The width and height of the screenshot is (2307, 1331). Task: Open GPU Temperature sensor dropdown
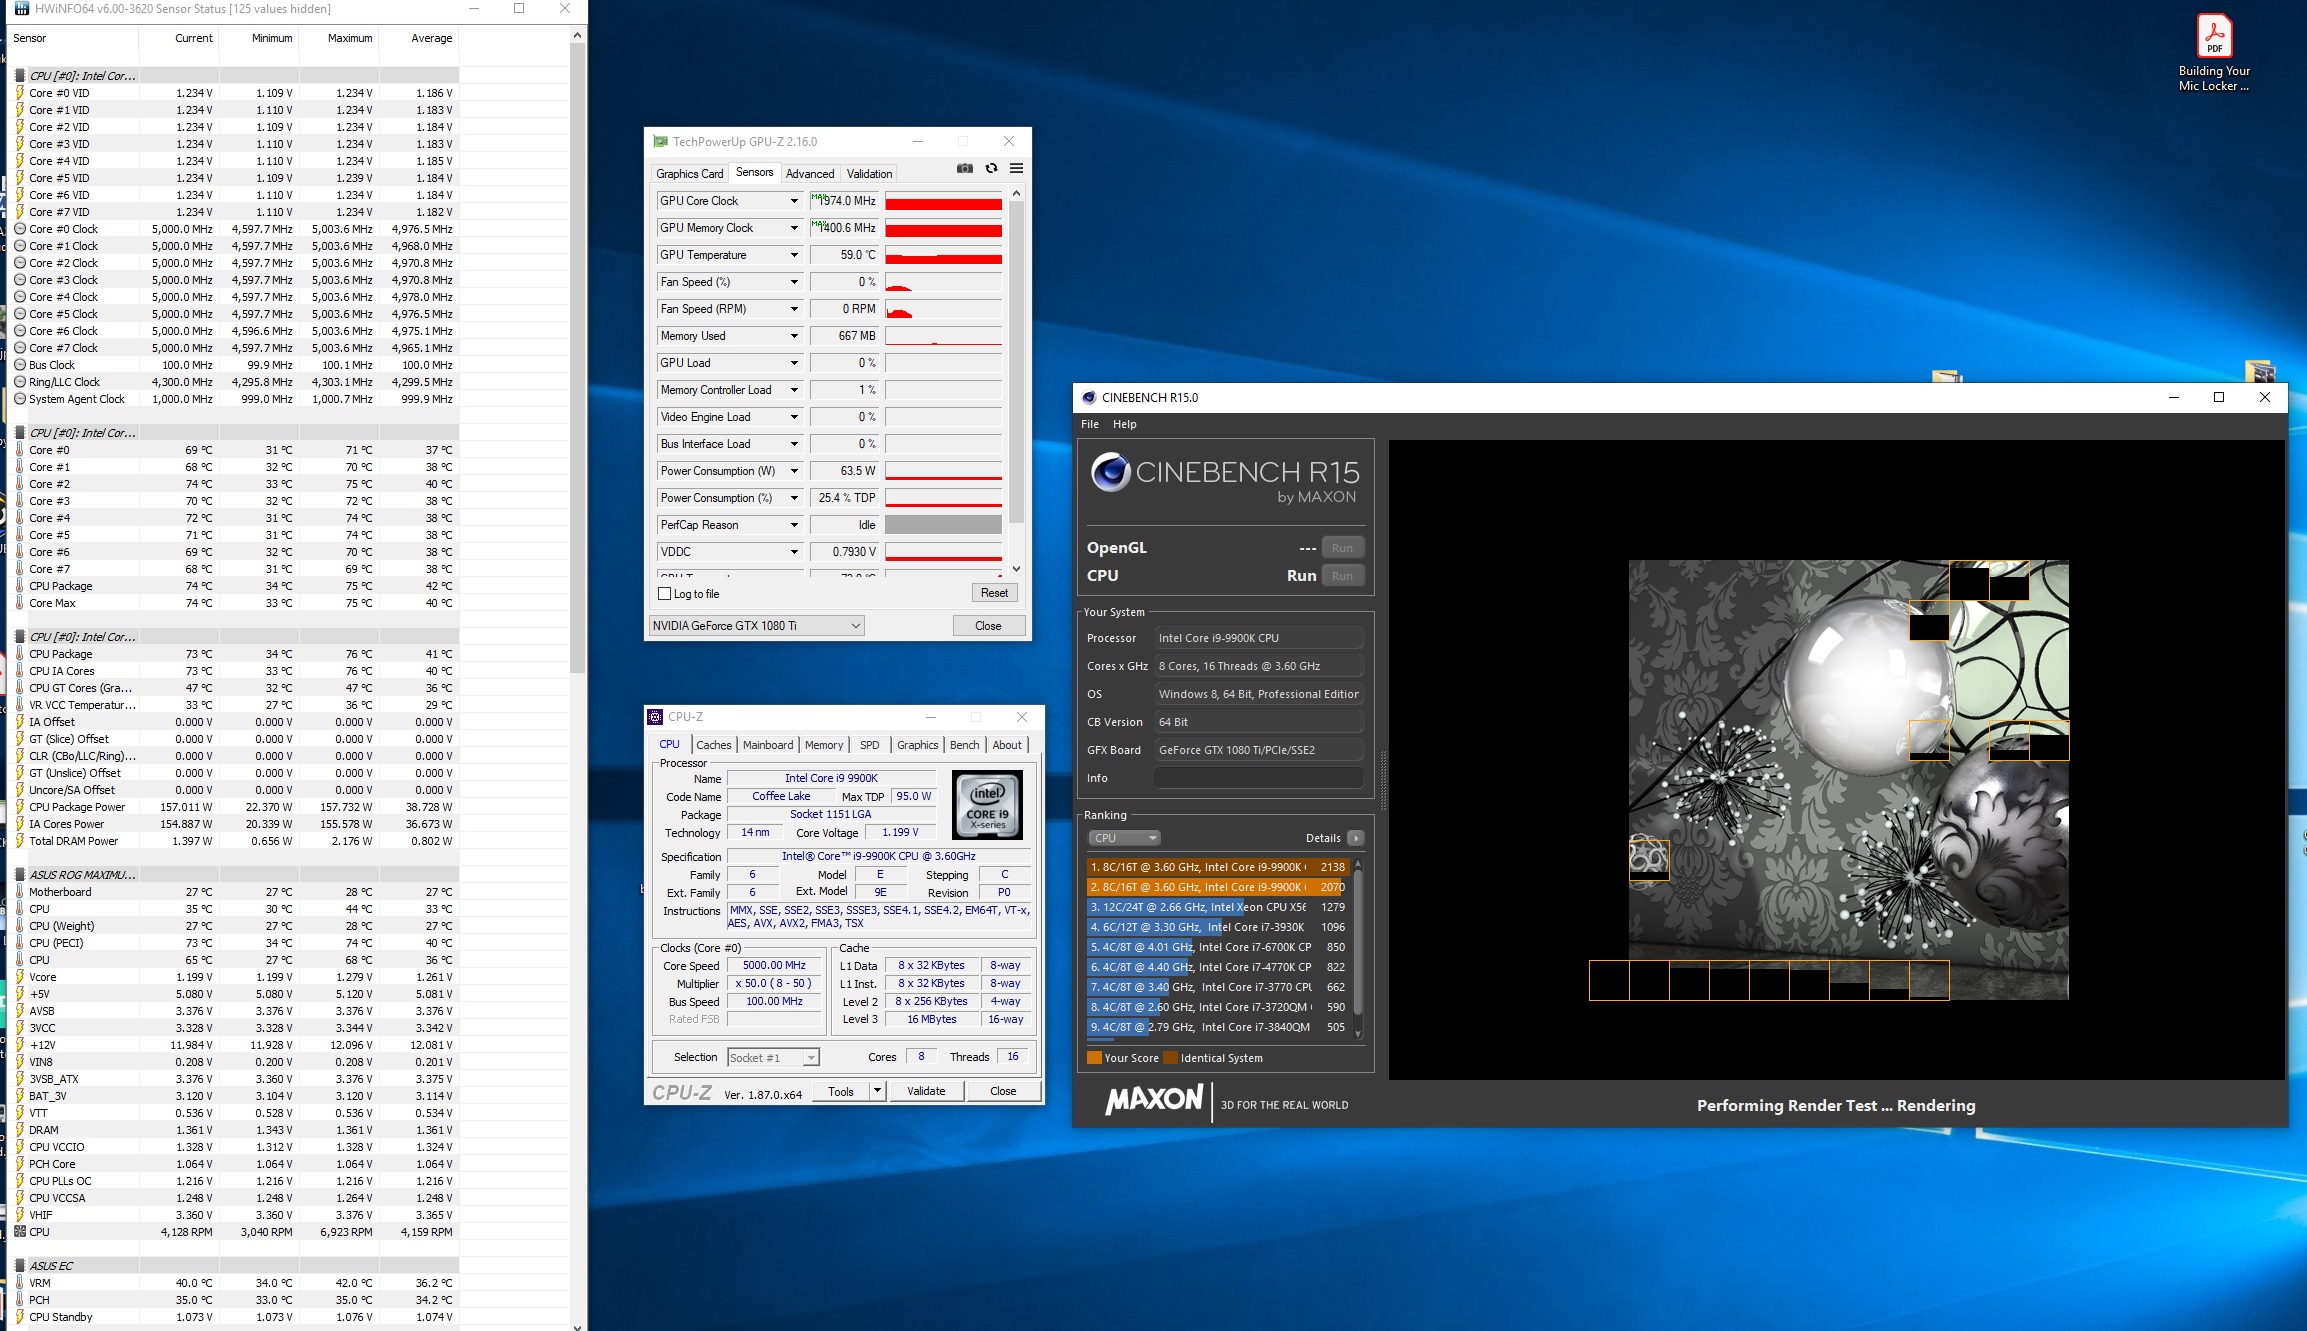tap(794, 255)
